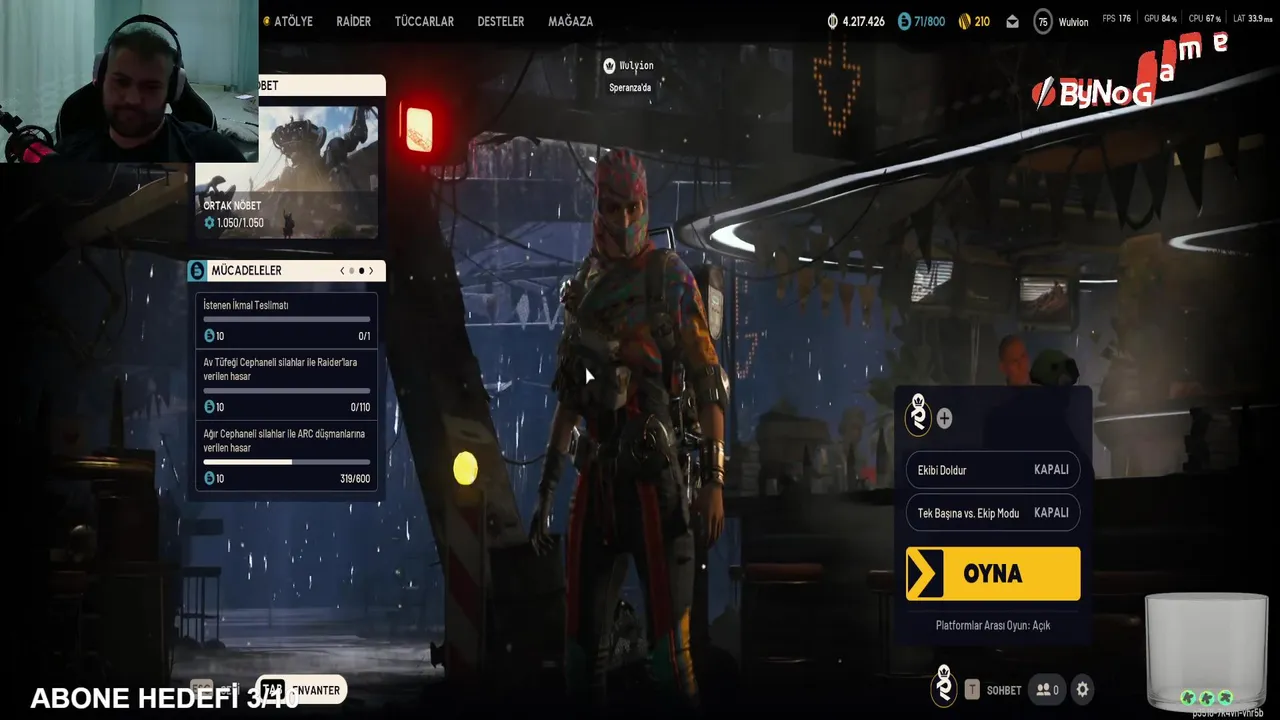Click the 319/600 progress value
Viewport: 1280px width, 720px height.
(355, 479)
